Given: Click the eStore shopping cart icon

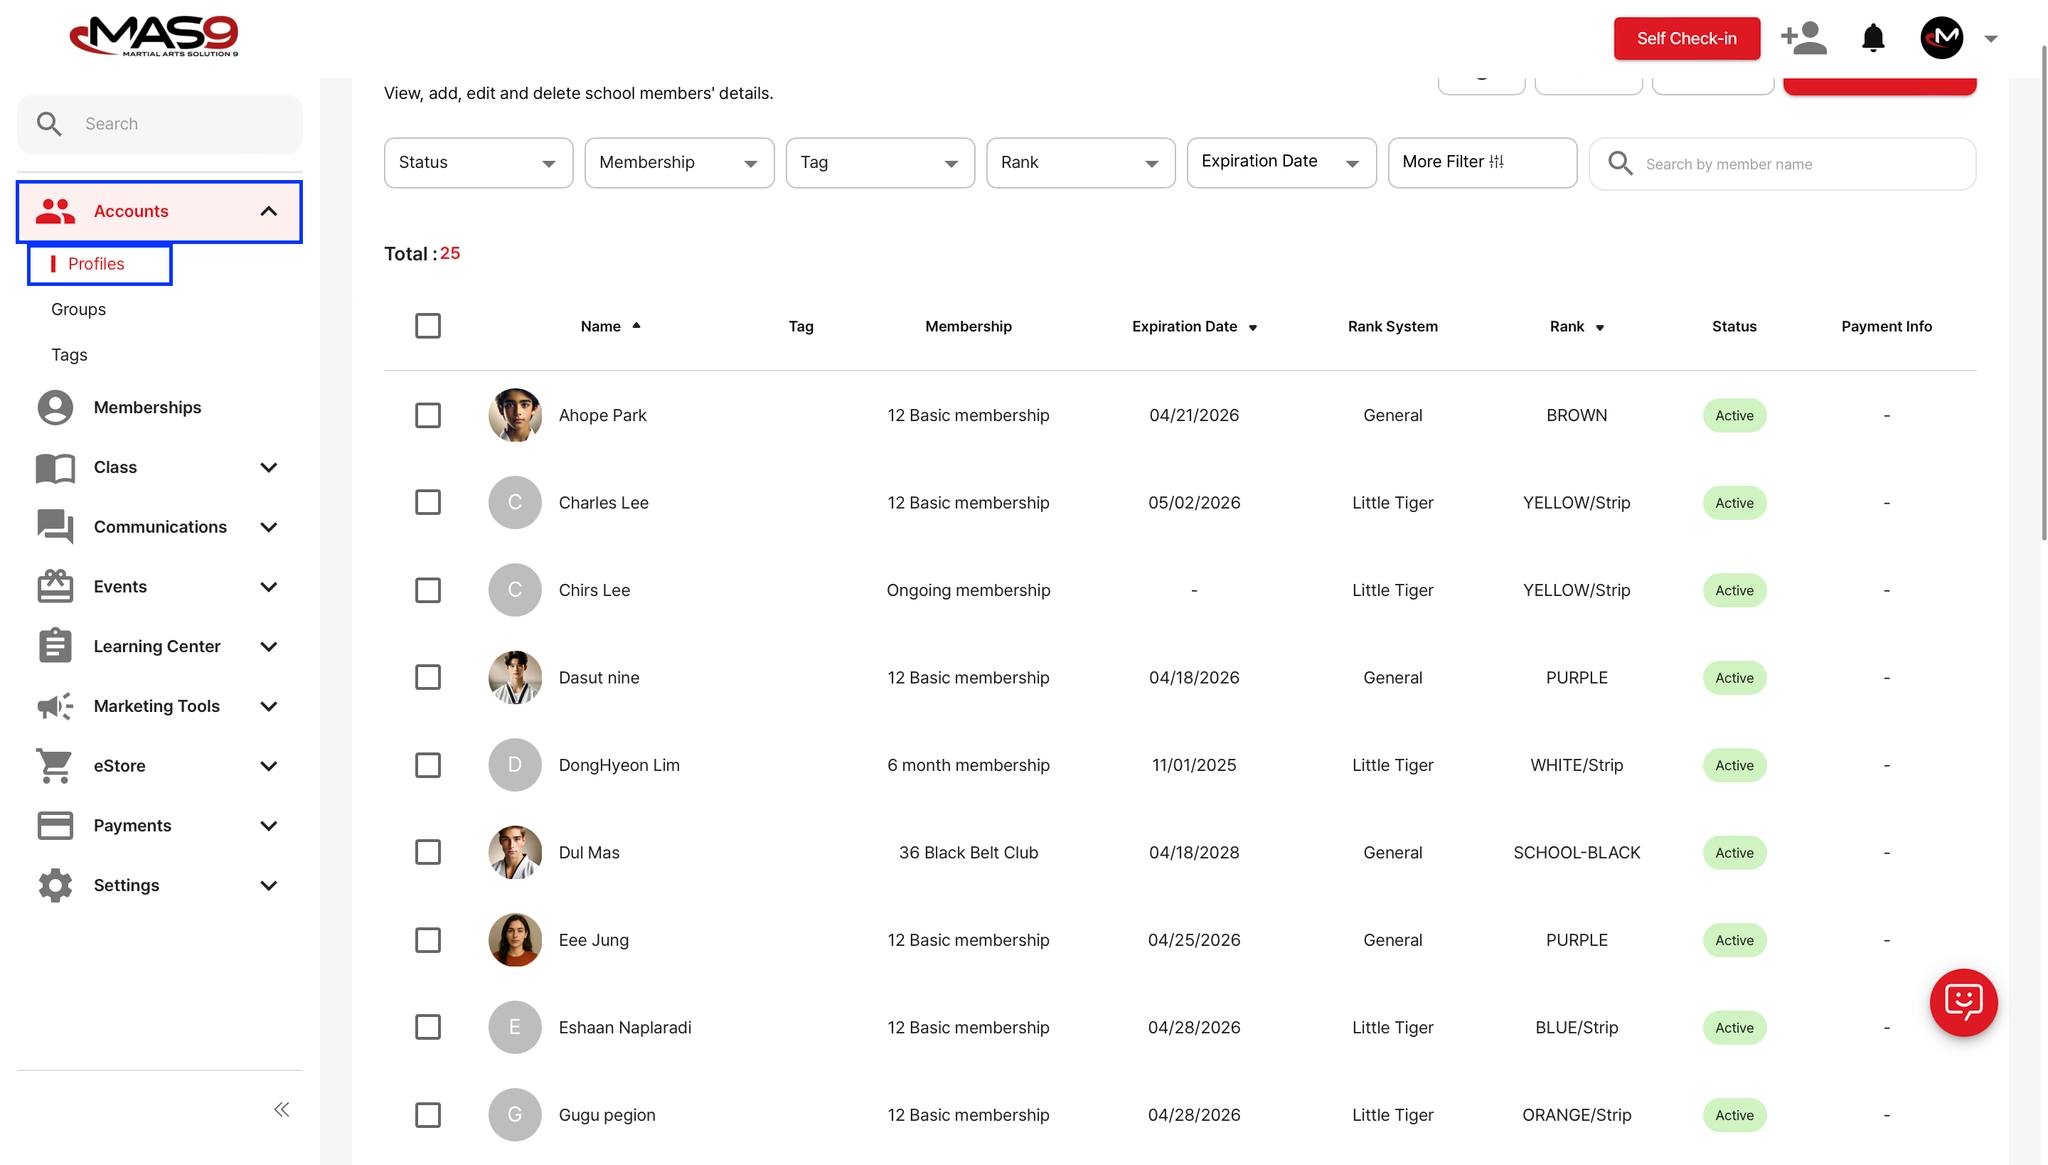Looking at the screenshot, I should (55, 766).
